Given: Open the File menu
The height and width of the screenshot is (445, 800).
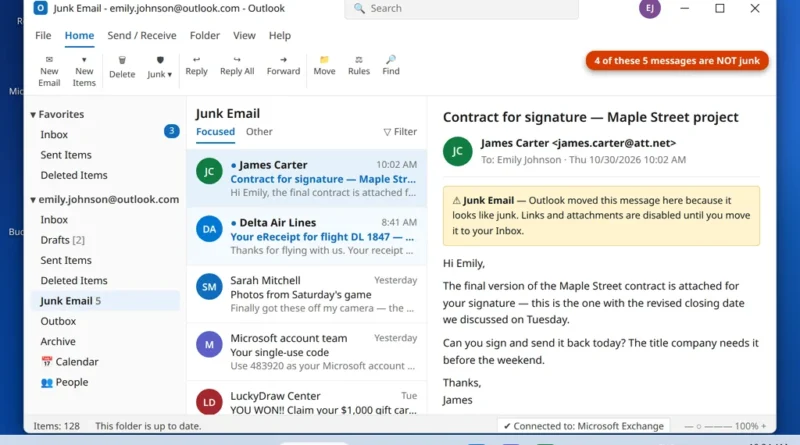Looking at the screenshot, I should tap(43, 35).
